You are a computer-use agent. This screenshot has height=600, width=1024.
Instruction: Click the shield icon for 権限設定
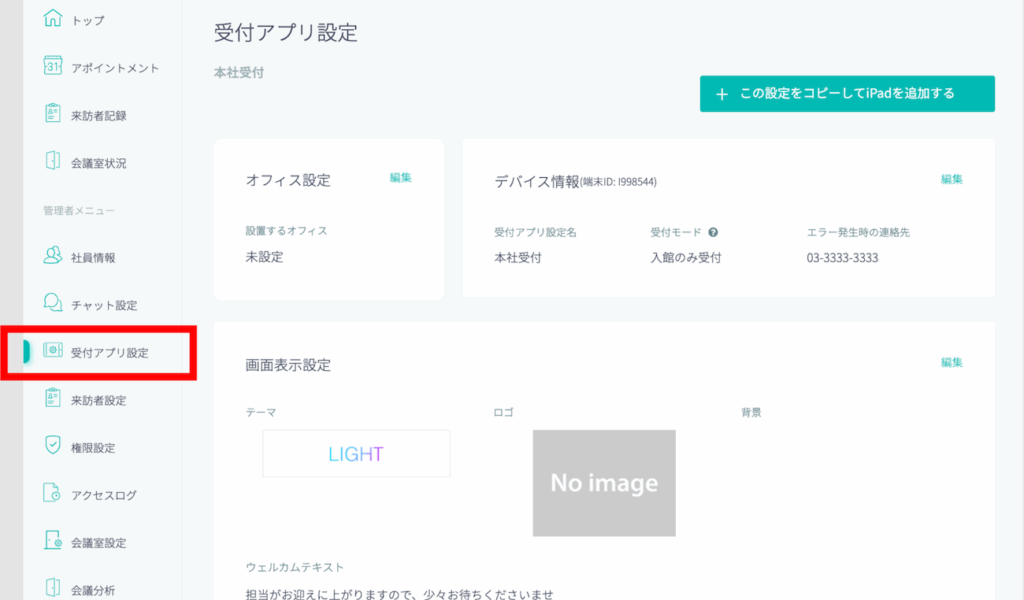[54, 446]
